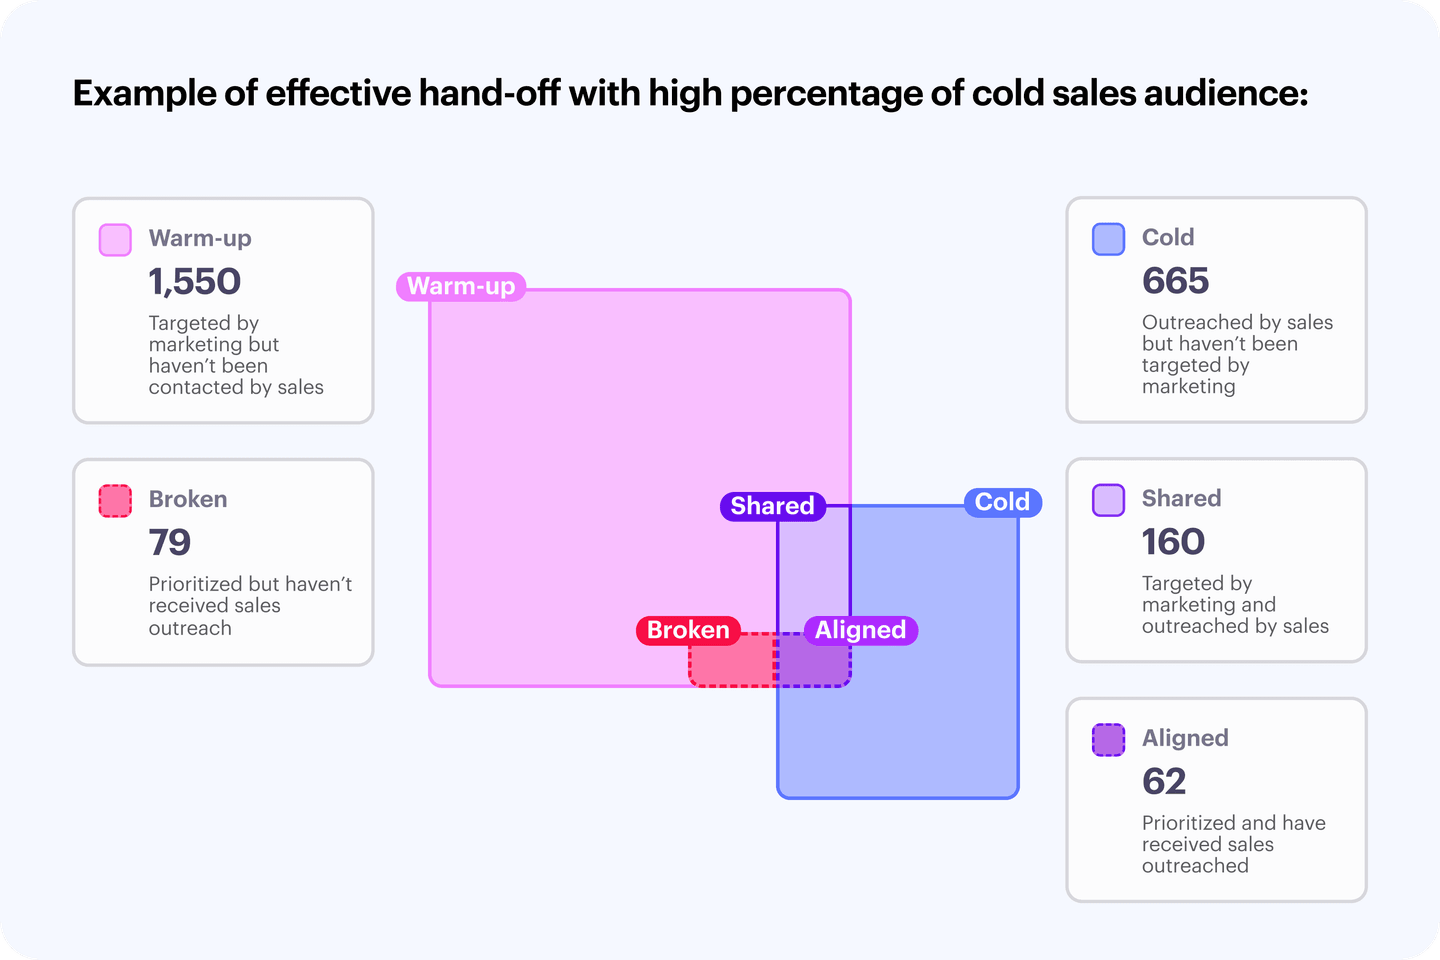
Task: Click the 160 Shared count
Action: (x=1174, y=542)
